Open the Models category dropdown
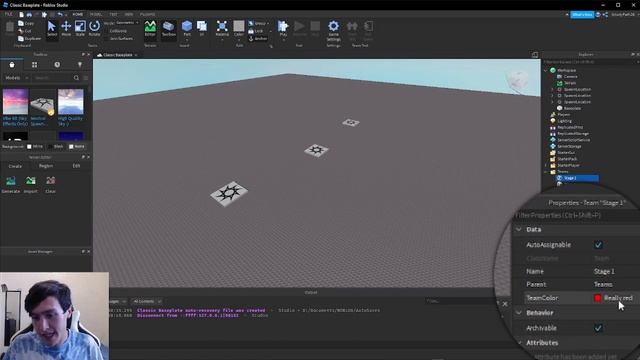The height and width of the screenshot is (360, 640). [16, 78]
